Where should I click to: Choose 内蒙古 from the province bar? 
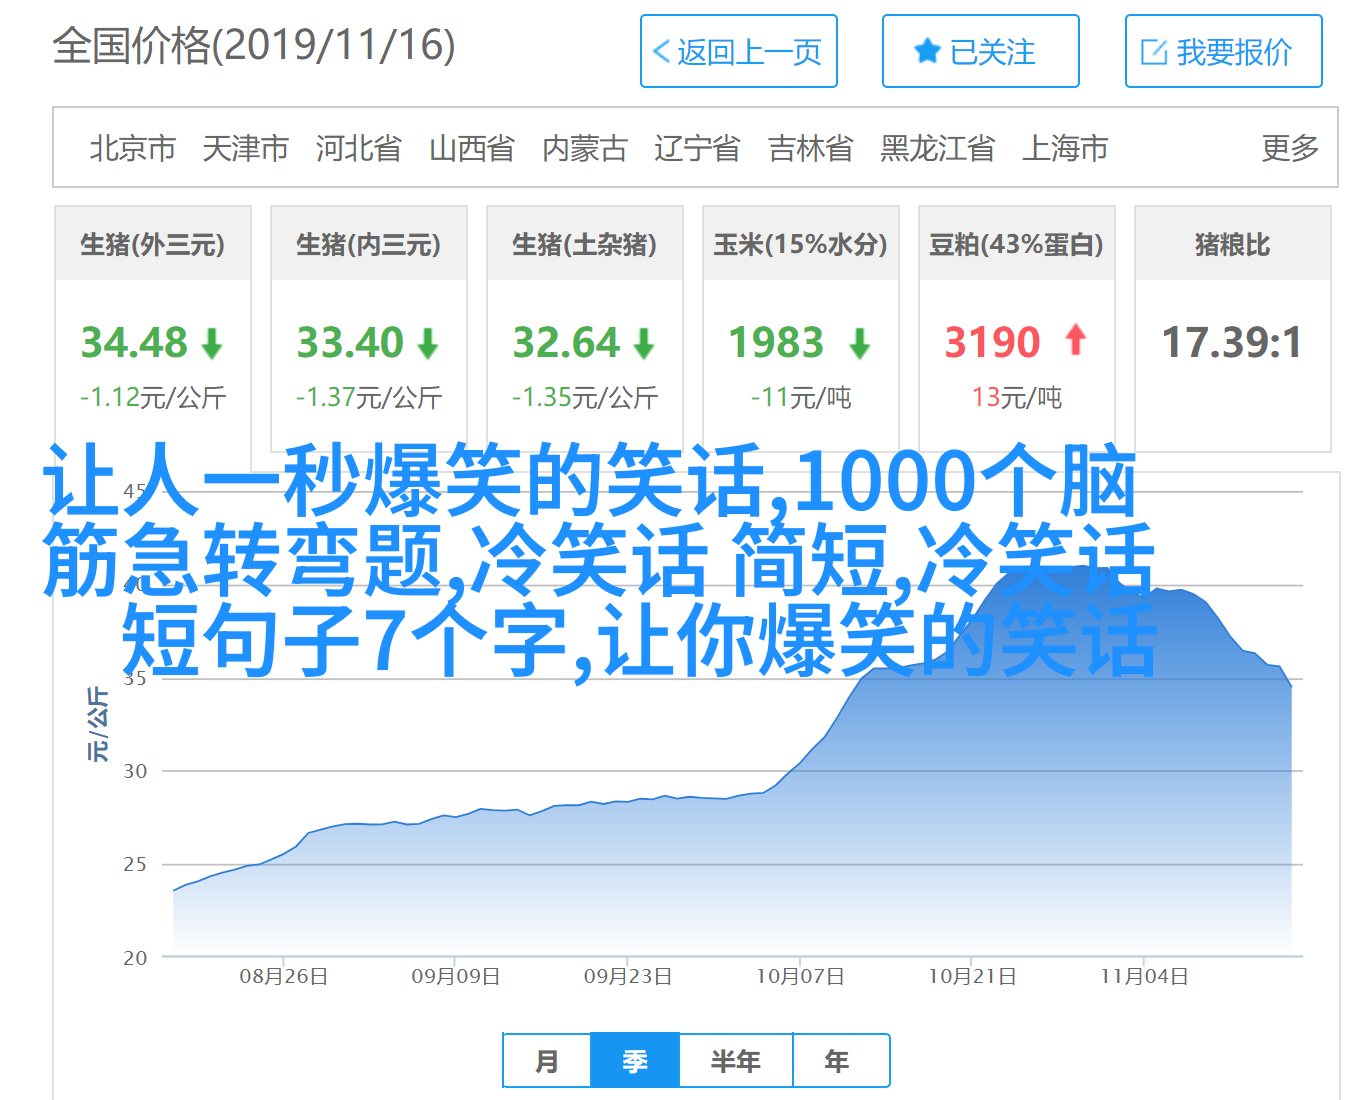(x=584, y=148)
